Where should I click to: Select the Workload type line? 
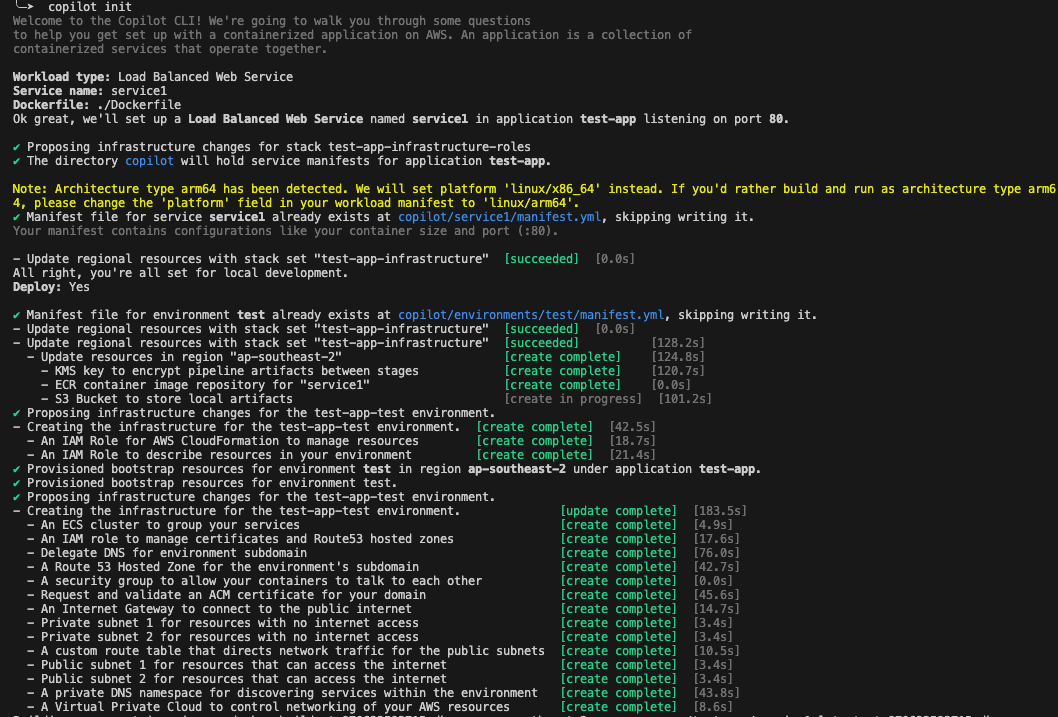(x=150, y=76)
